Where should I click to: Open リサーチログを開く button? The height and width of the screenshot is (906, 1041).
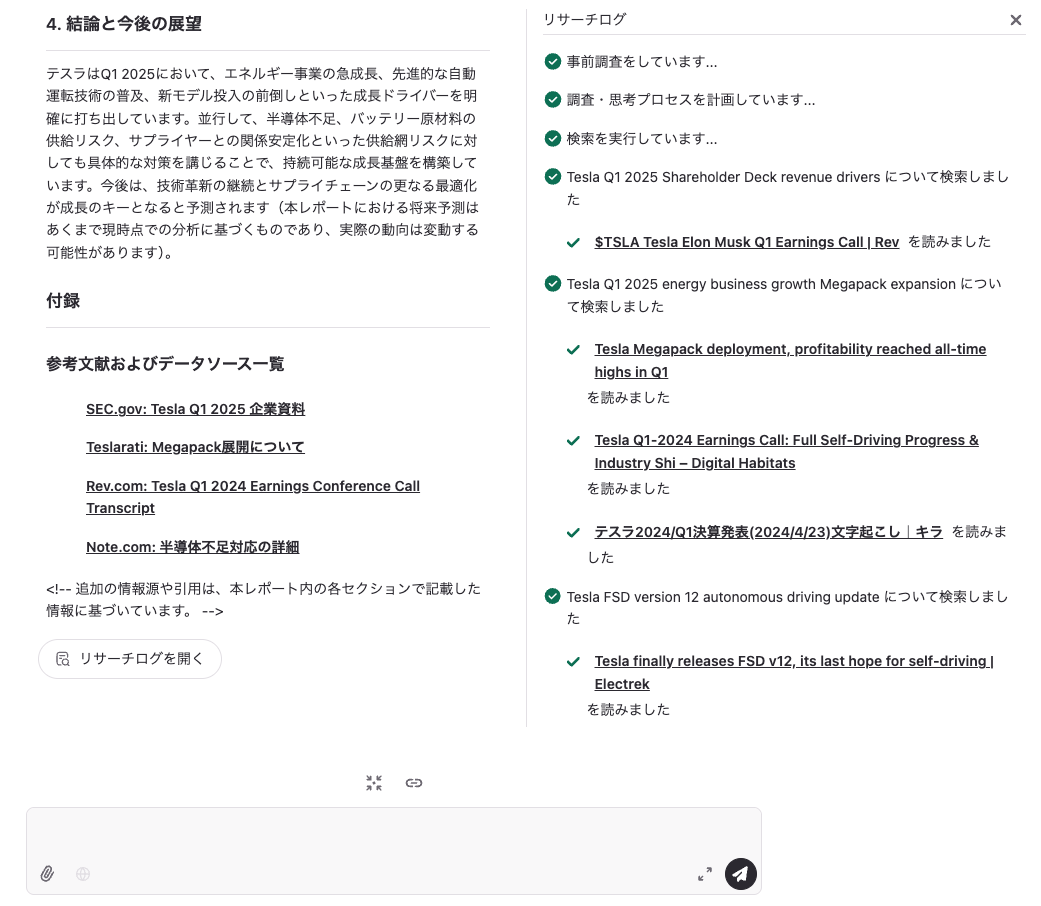click(130, 658)
